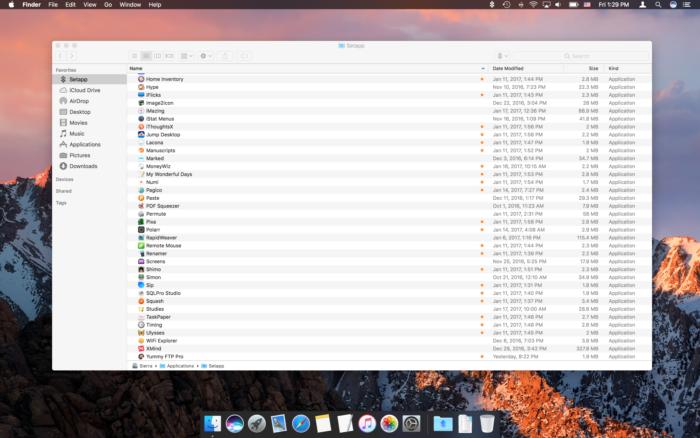This screenshot has width=700, height=438.
Task: Select the Home Inventory app icon
Action: click(x=141, y=79)
